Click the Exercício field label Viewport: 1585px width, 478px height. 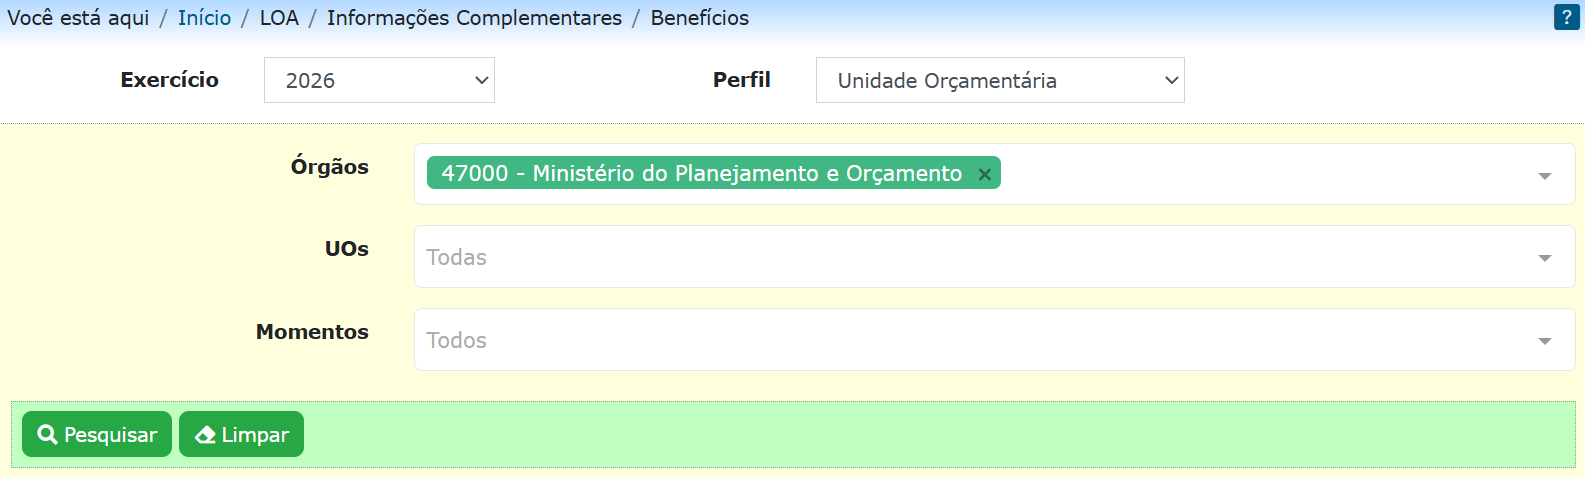click(170, 80)
